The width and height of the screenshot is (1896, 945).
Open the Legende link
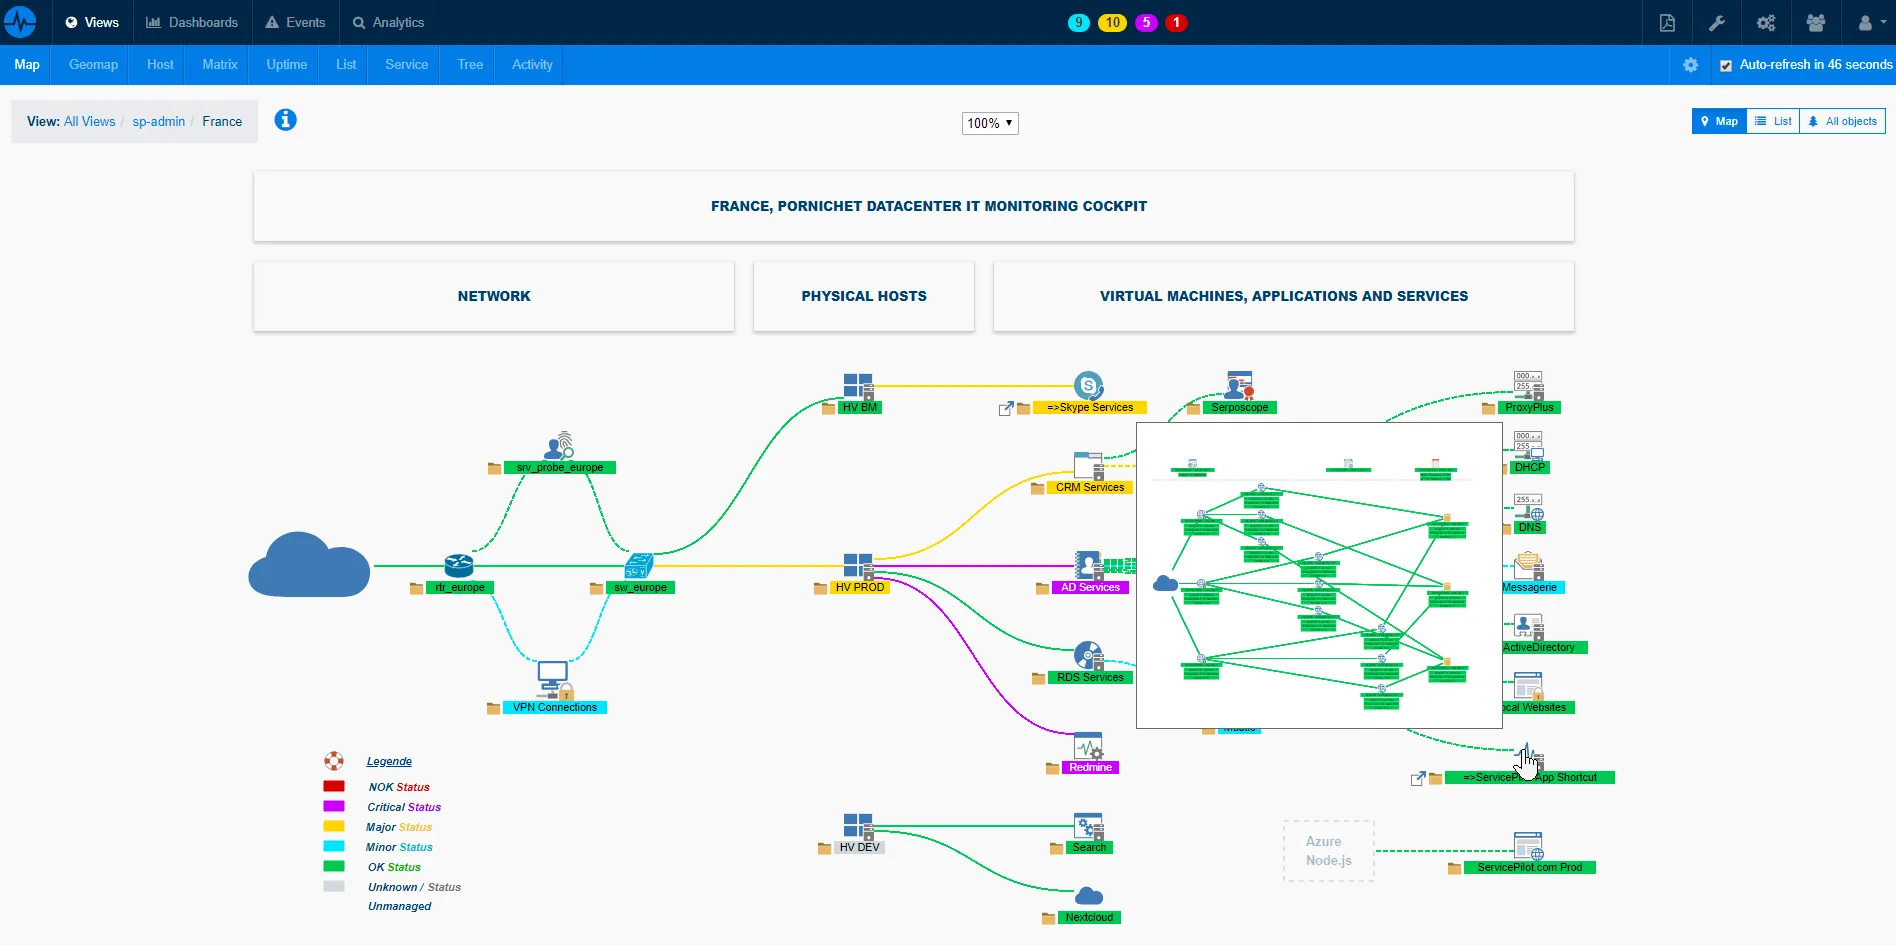click(x=388, y=761)
